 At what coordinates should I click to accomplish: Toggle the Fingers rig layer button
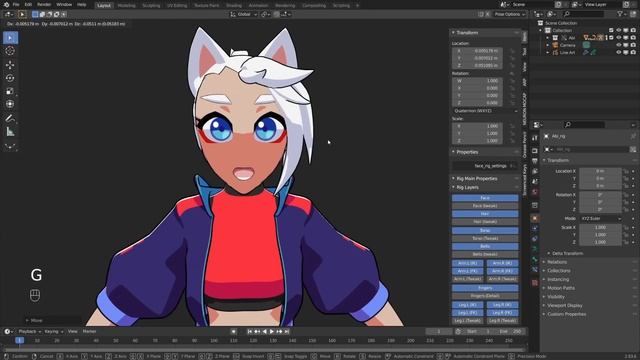tap(485, 288)
